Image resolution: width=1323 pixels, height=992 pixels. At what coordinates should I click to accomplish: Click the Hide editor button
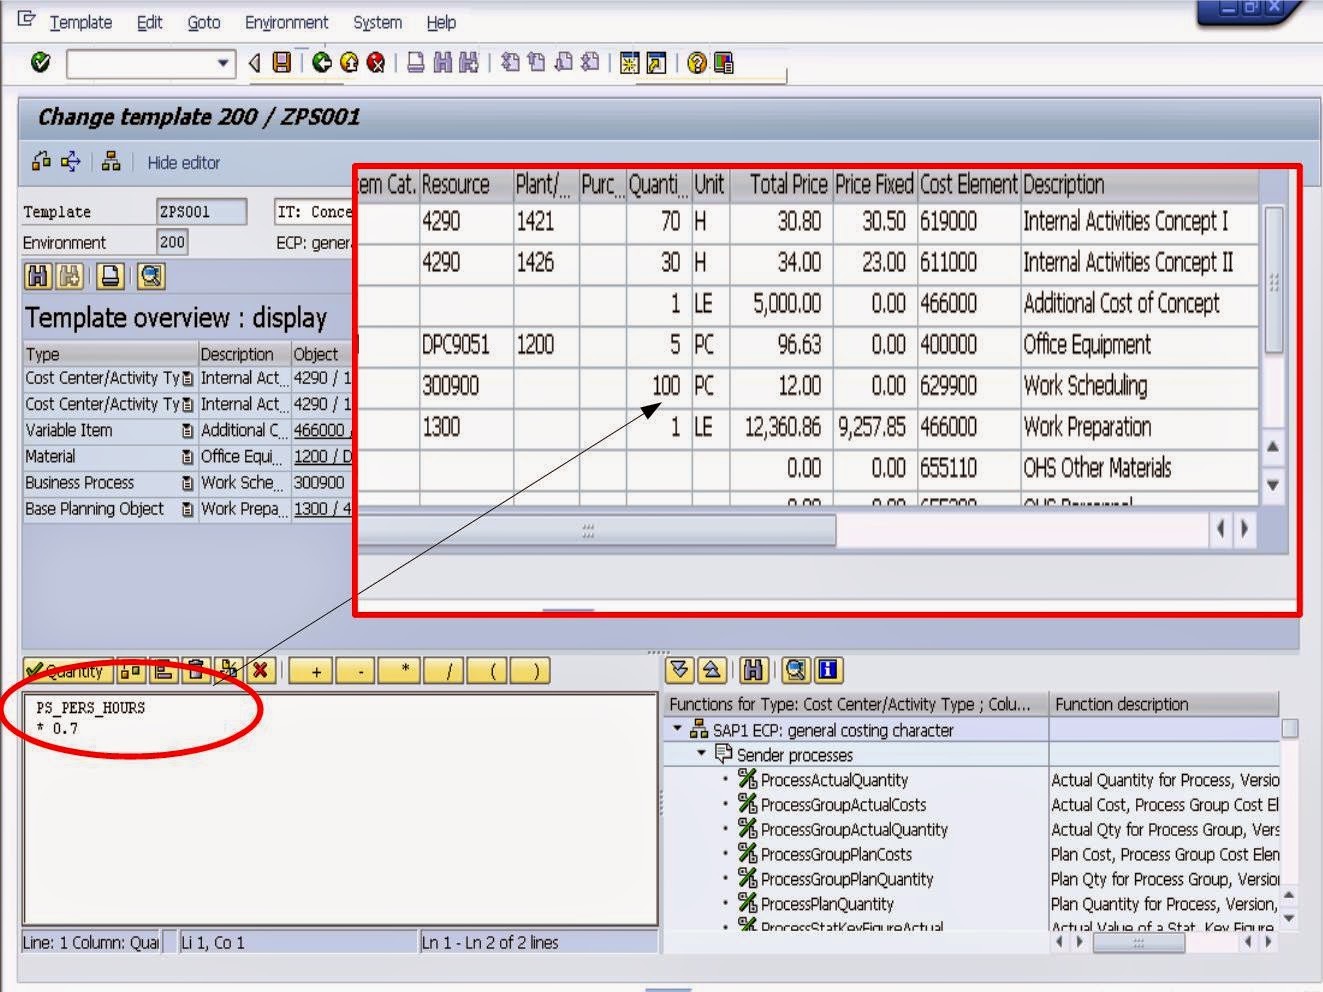click(x=181, y=162)
